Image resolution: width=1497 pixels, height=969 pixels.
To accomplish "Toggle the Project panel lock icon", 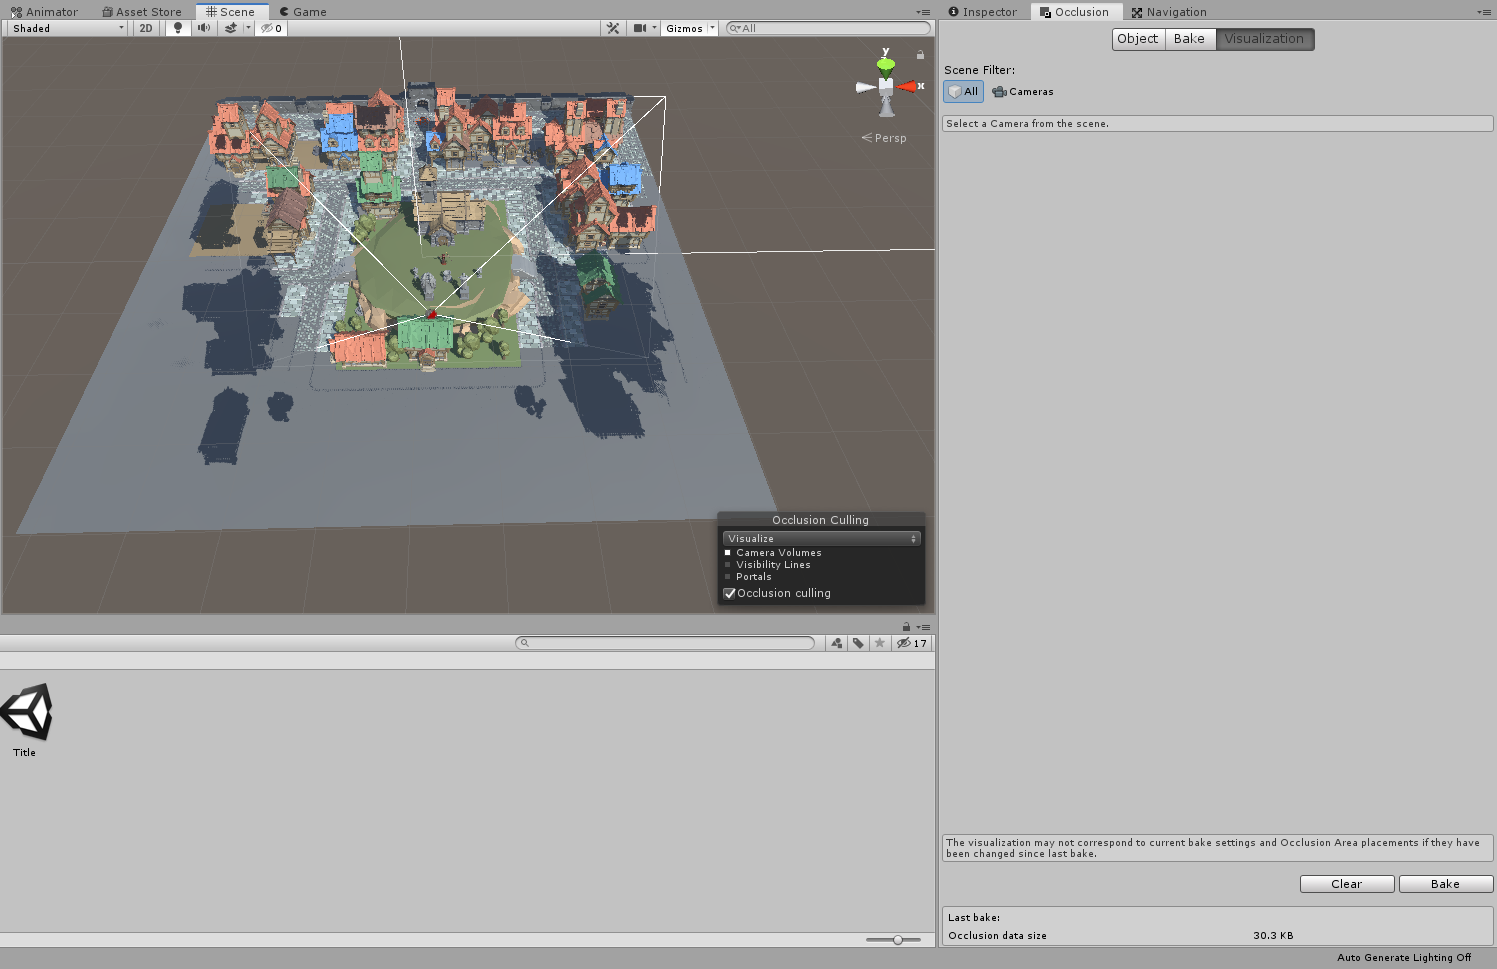I will point(906,627).
